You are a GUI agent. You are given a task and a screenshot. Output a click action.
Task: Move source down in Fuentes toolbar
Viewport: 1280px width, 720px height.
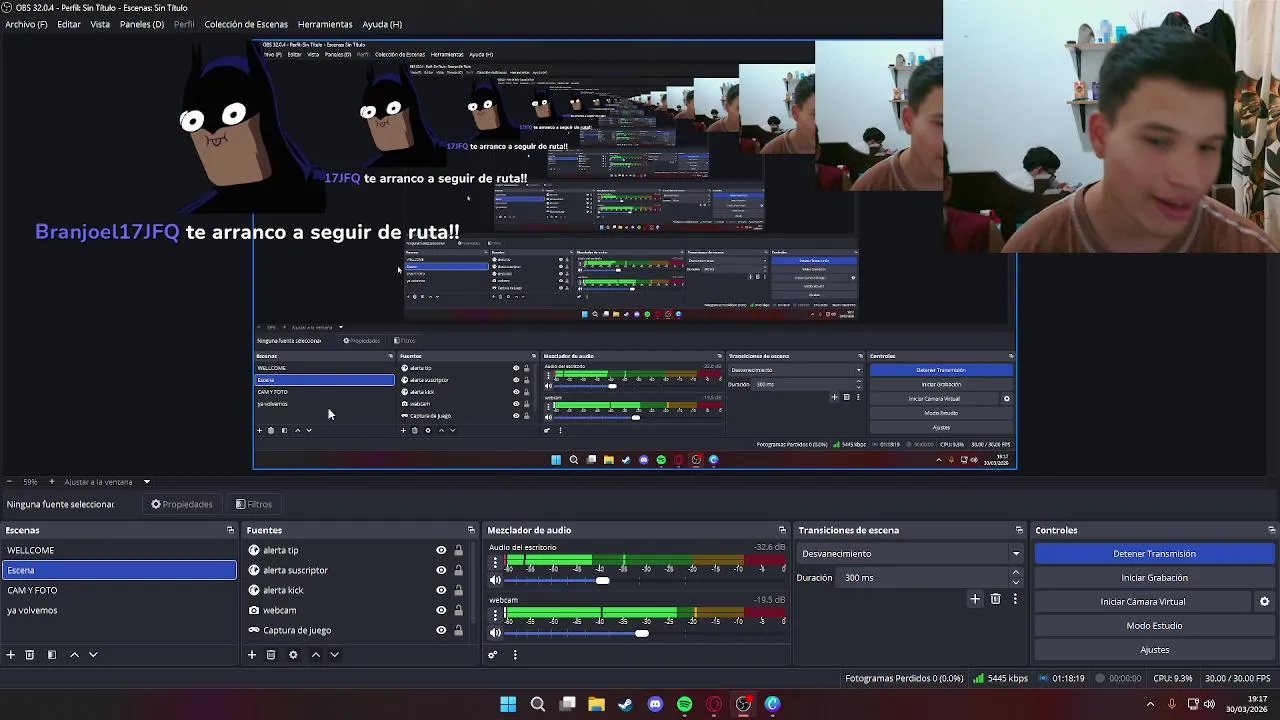[x=335, y=655]
